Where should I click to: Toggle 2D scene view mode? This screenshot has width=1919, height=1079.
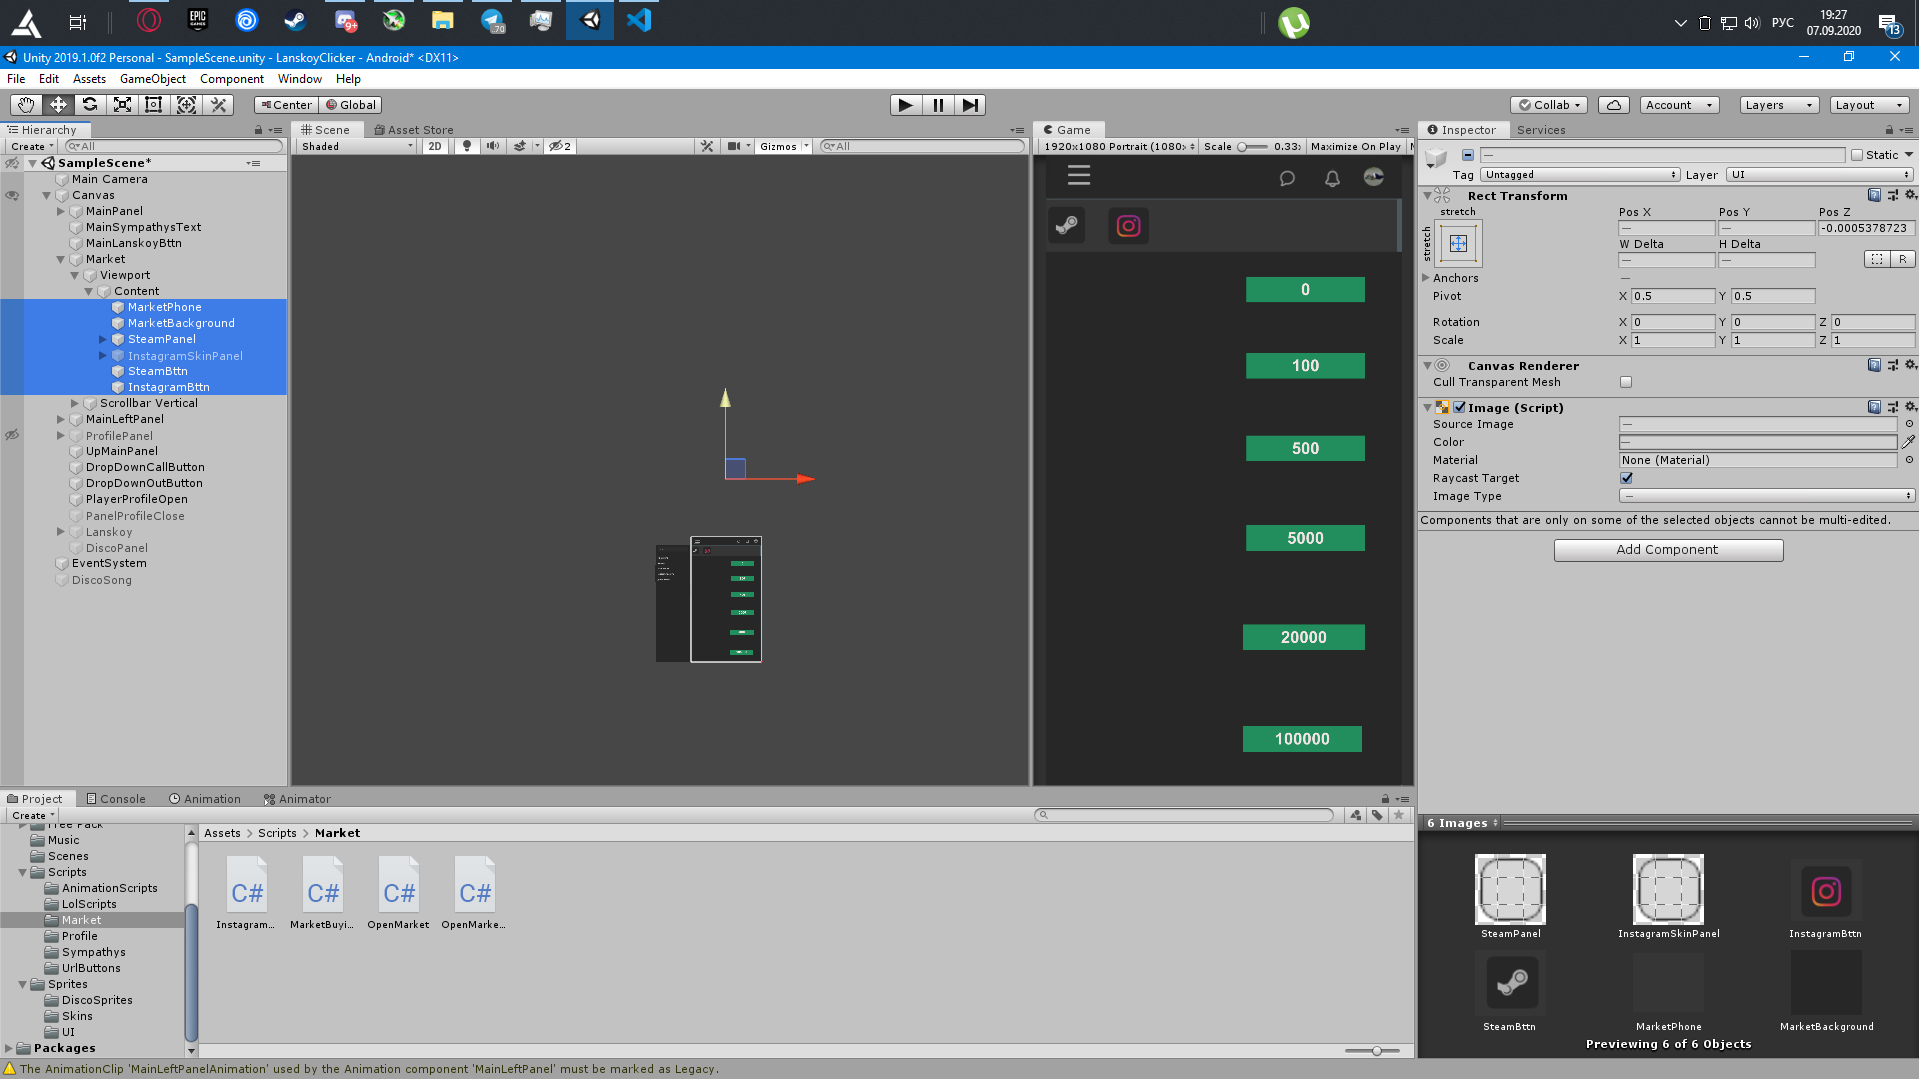[x=435, y=146]
